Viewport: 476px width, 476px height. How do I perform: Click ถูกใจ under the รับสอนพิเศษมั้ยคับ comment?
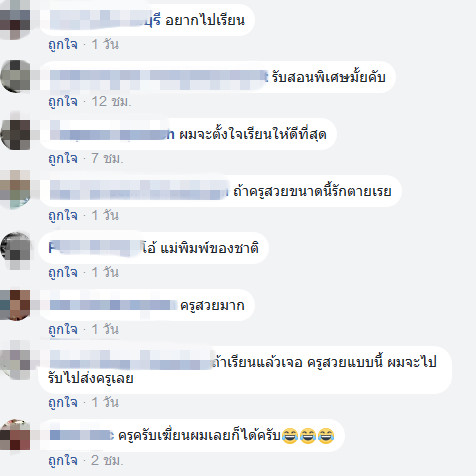click(63, 101)
